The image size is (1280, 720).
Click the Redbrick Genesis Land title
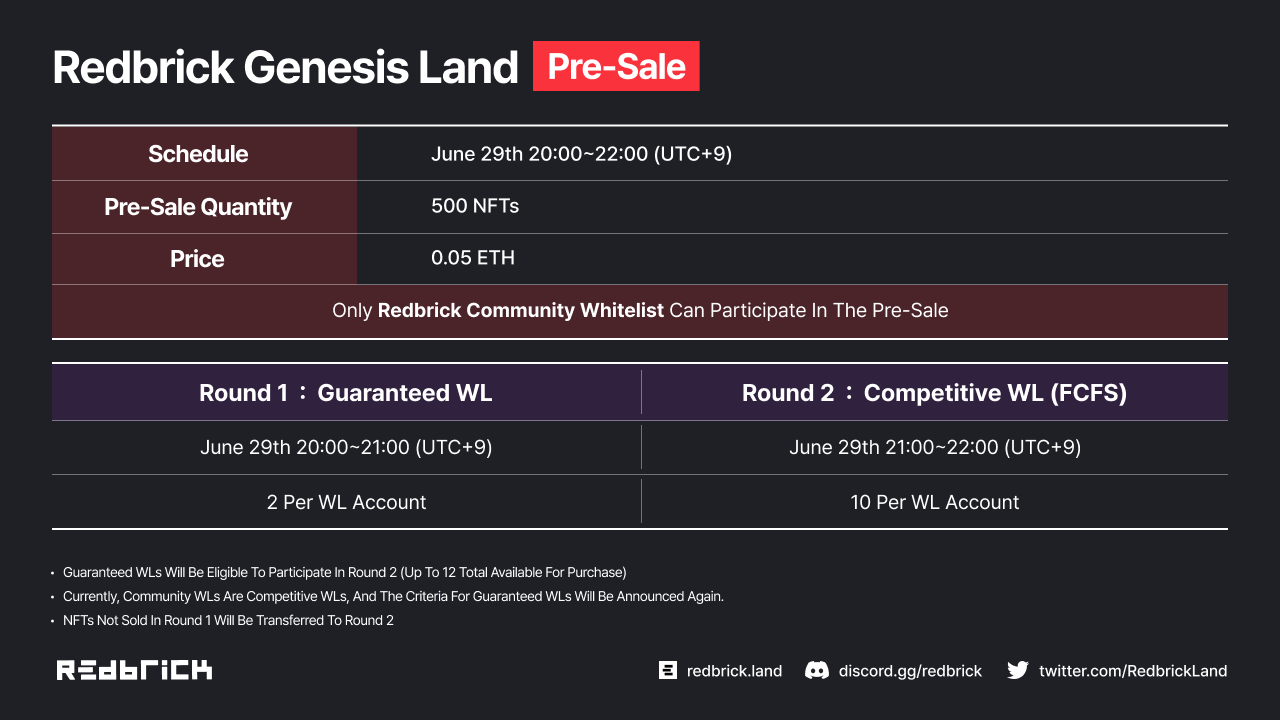[285, 67]
